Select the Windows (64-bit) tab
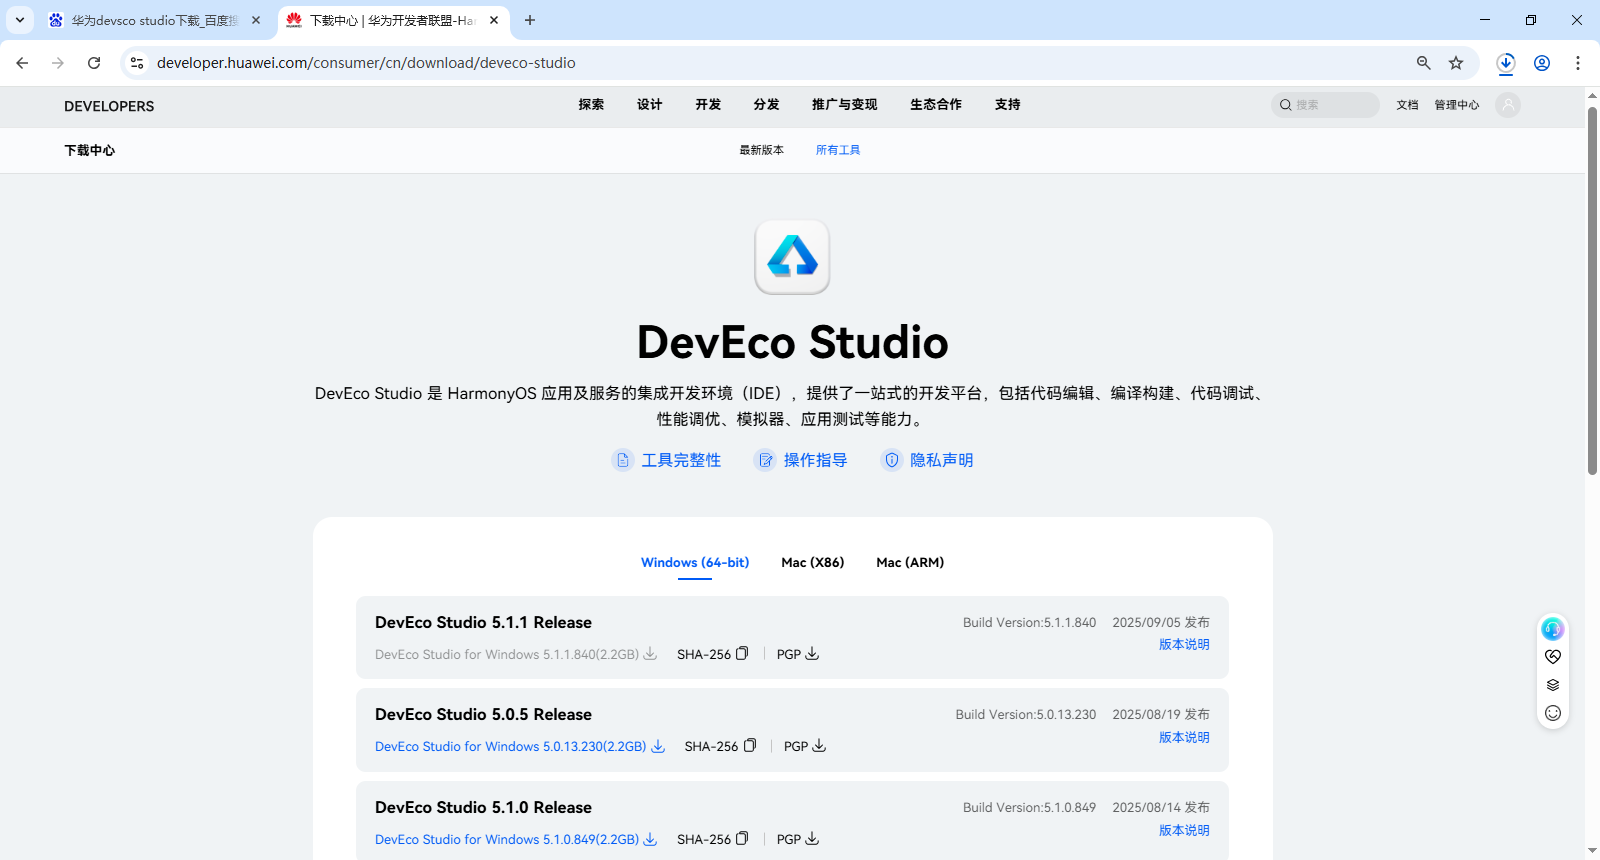This screenshot has height=860, width=1600. click(695, 563)
